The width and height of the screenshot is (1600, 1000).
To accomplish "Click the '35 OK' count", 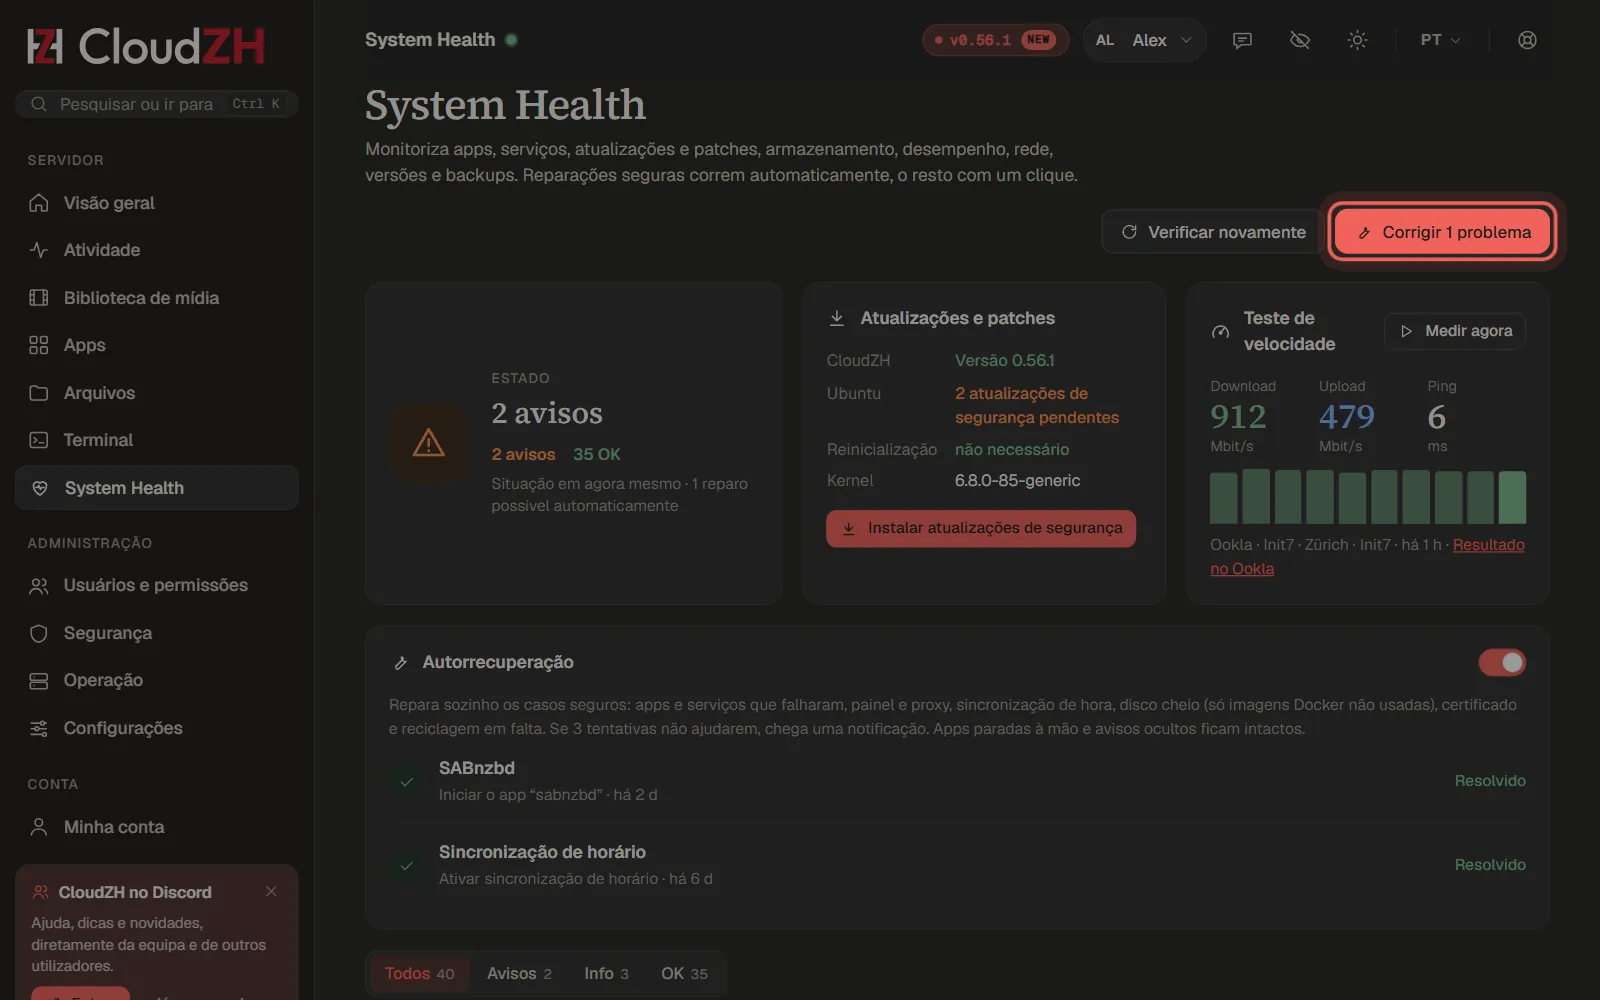I will (597, 455).
